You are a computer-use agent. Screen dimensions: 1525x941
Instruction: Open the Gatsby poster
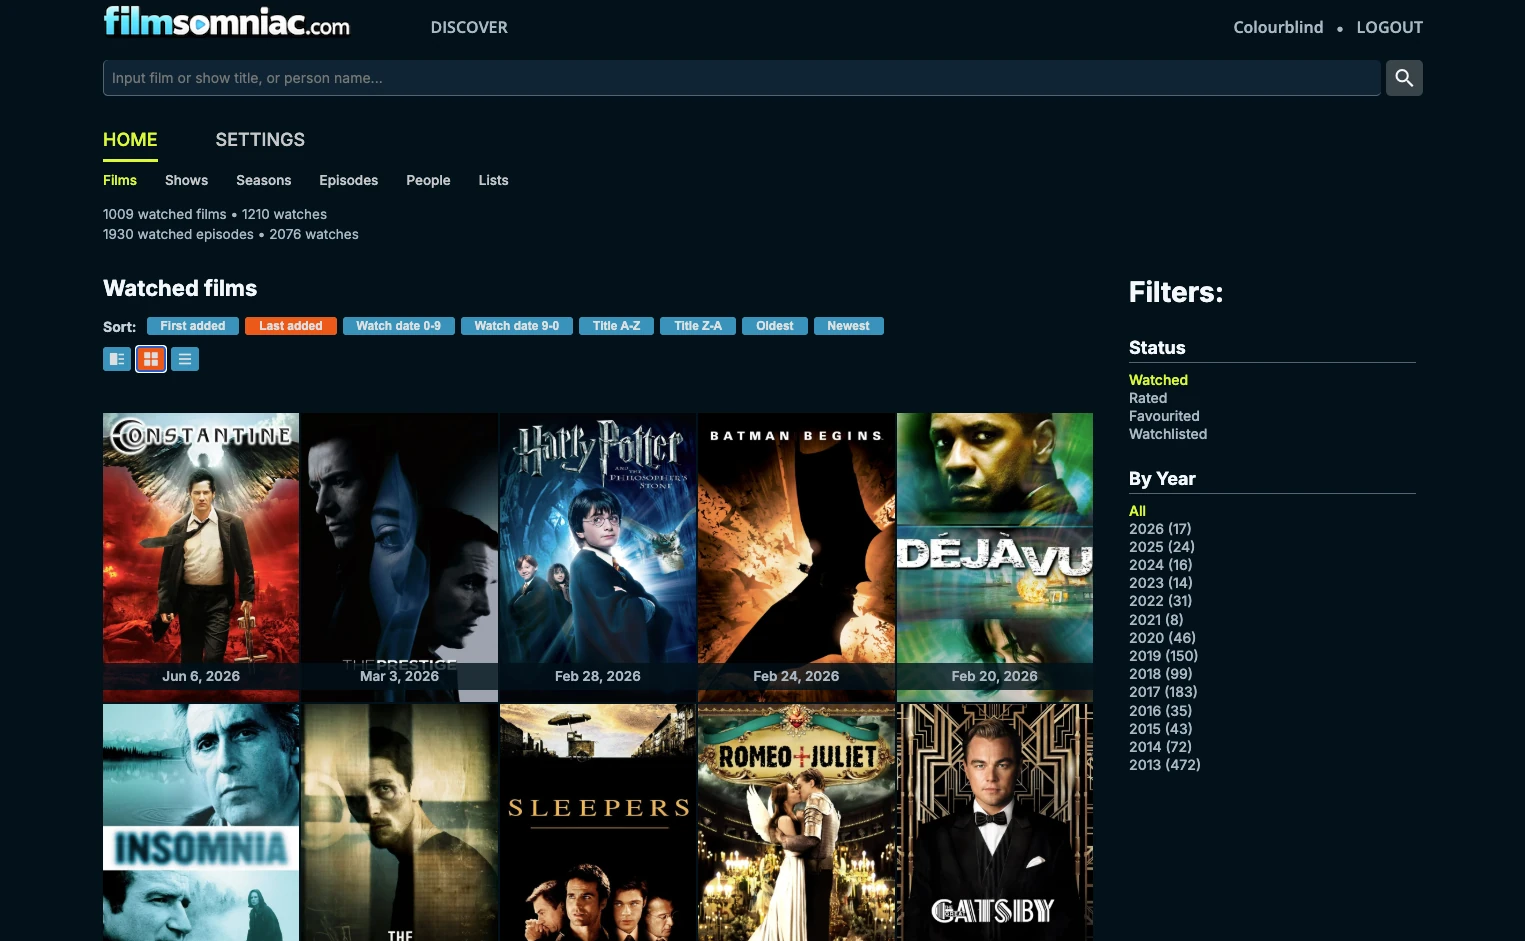995,822
